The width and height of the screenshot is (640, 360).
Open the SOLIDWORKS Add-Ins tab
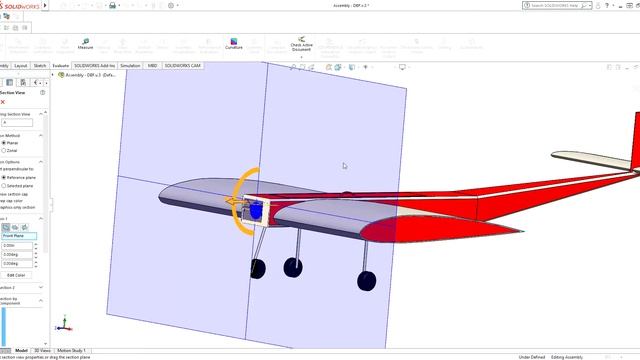(95, 66)
